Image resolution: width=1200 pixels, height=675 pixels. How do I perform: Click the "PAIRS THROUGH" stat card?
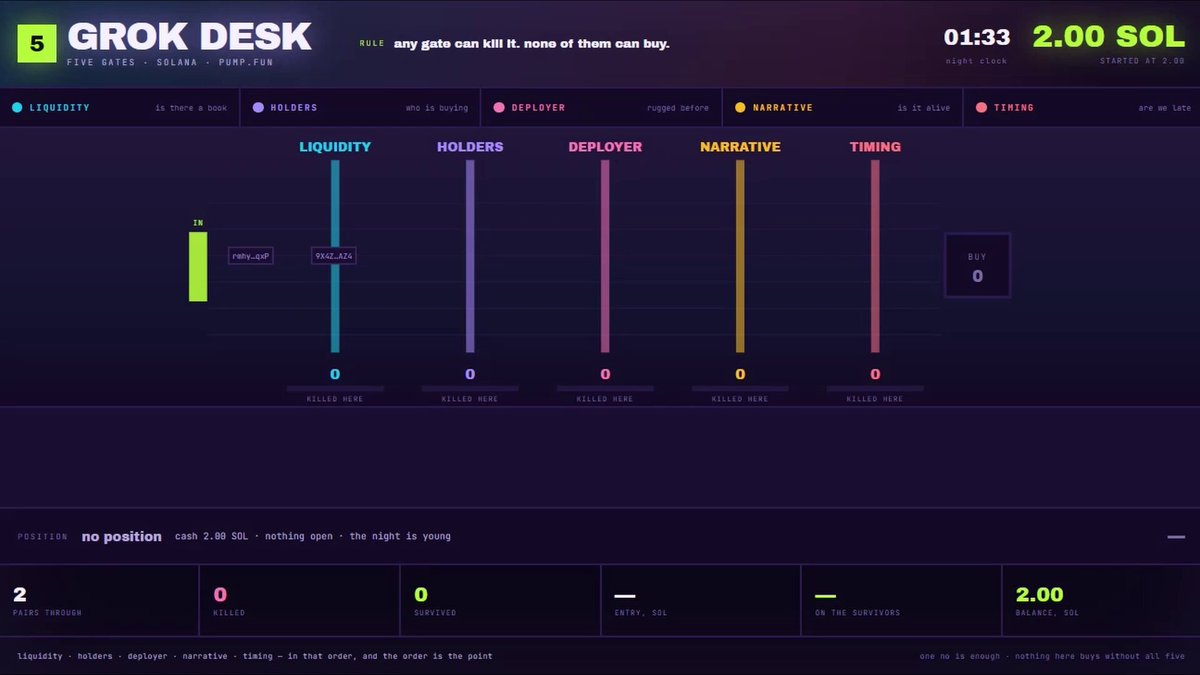click(x=100, y=600)
